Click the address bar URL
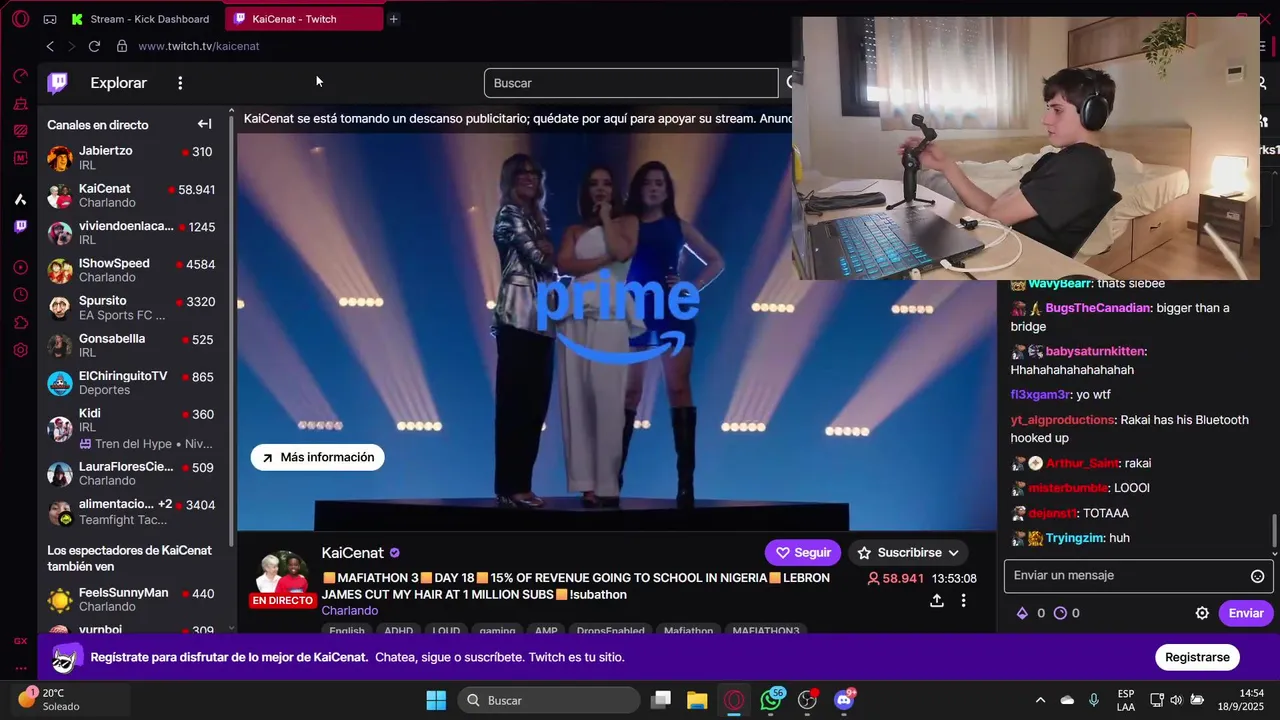Screen dimensions: 1280x720 [x=199, y=46]
